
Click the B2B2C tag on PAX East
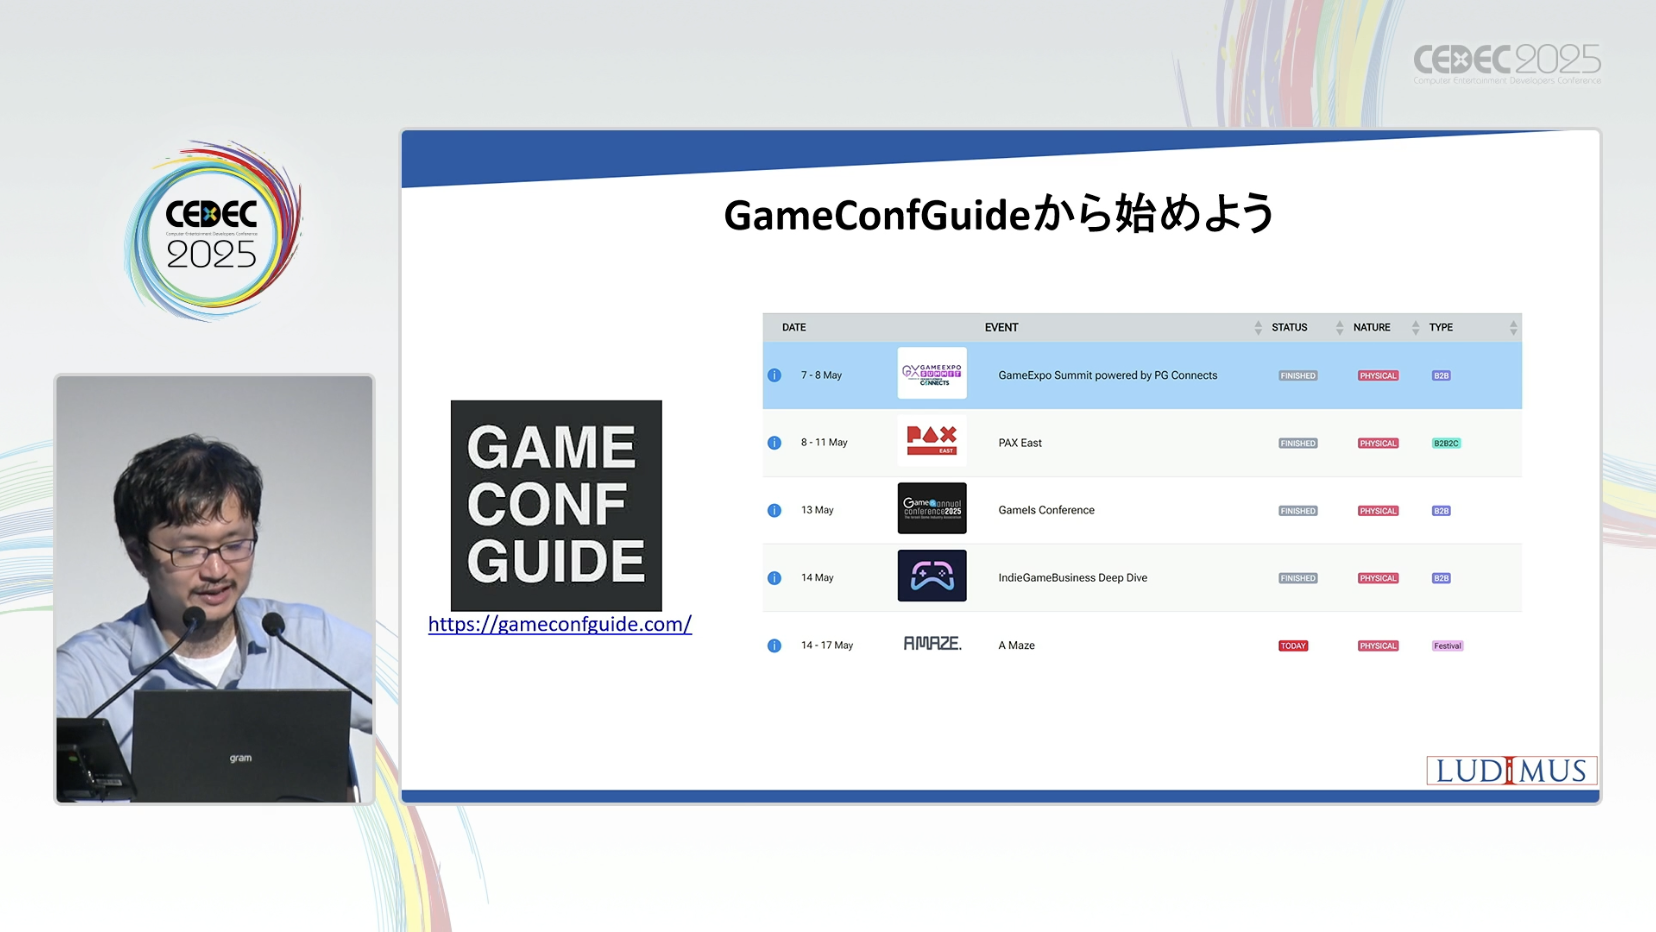(1445, 443)
